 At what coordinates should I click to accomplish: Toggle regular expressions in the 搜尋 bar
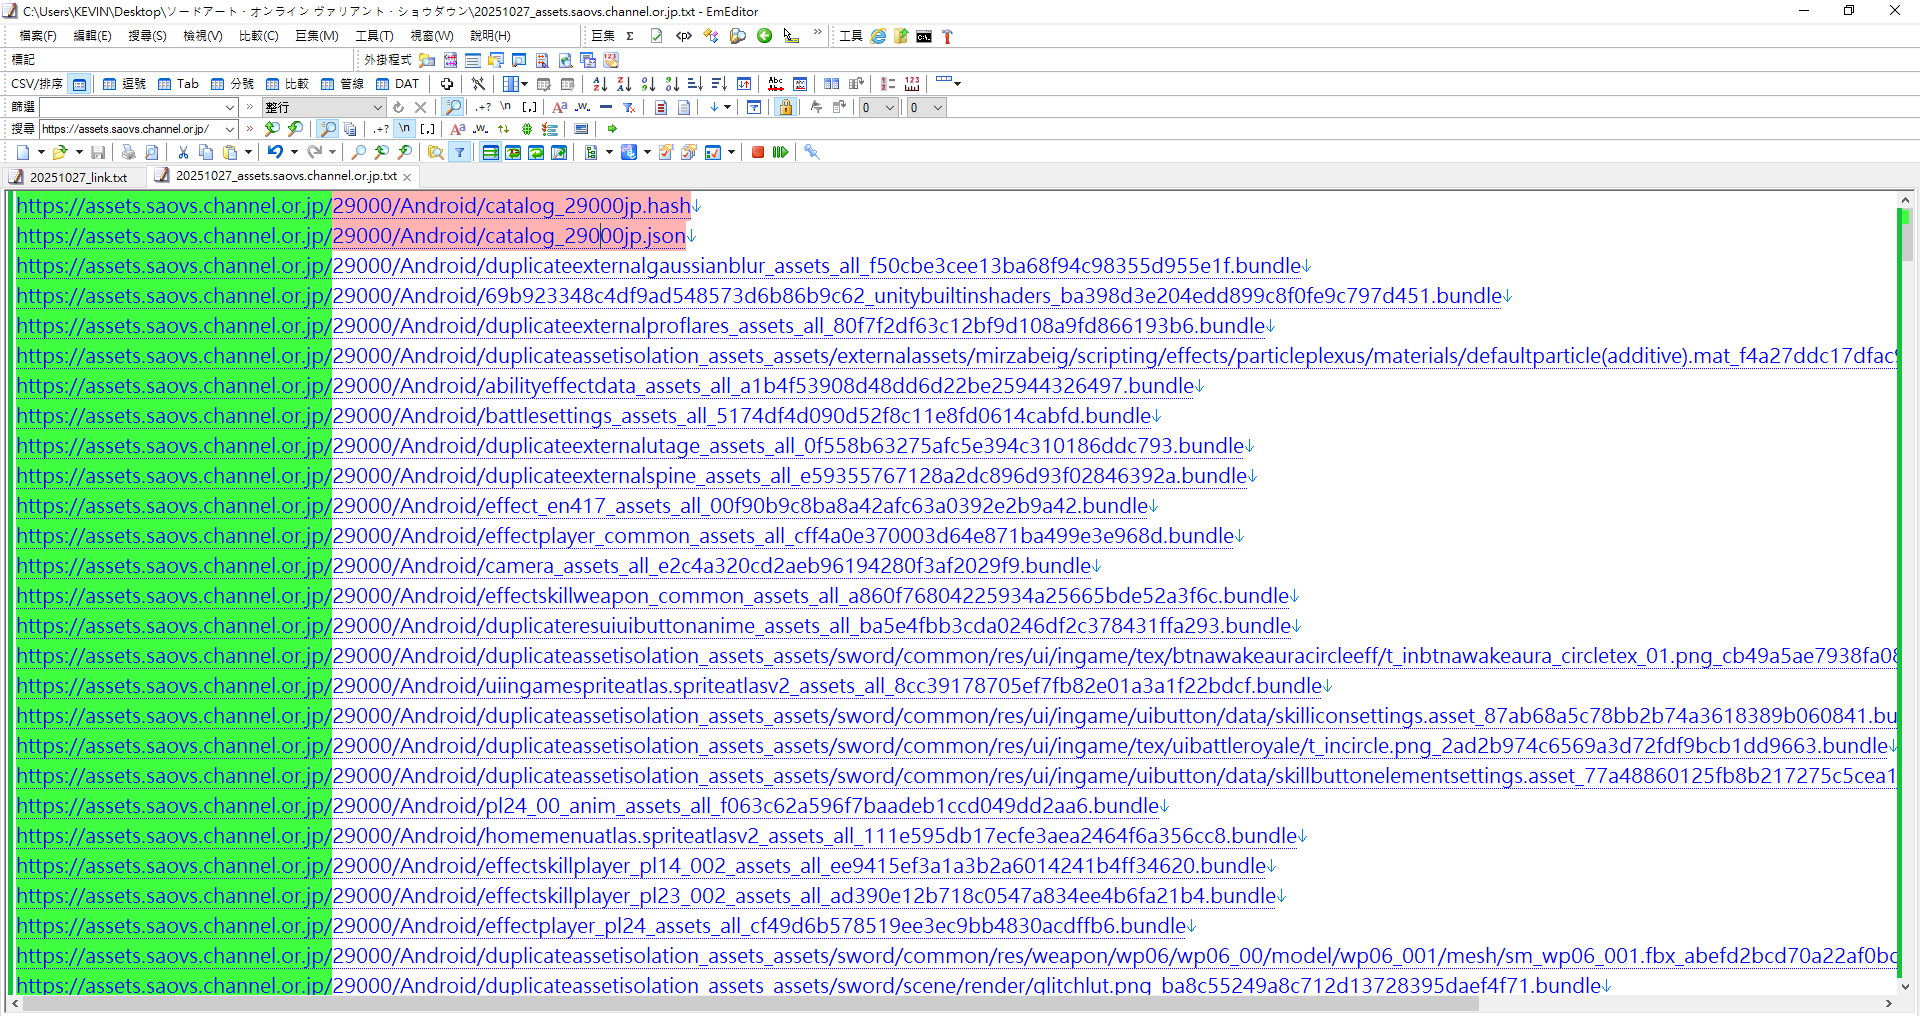(x=380, y=129)
